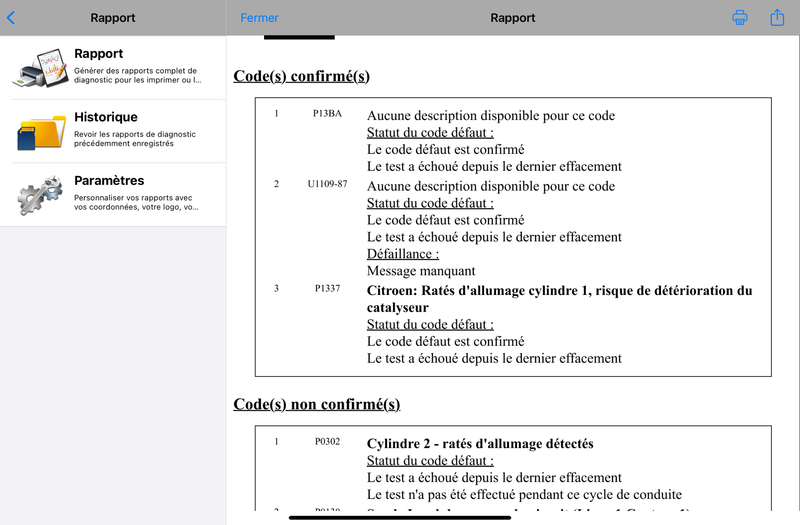Select 'Statut du code défaut' under P1337
The width and height of the screenshot is (800, 525).
(430, 324)
